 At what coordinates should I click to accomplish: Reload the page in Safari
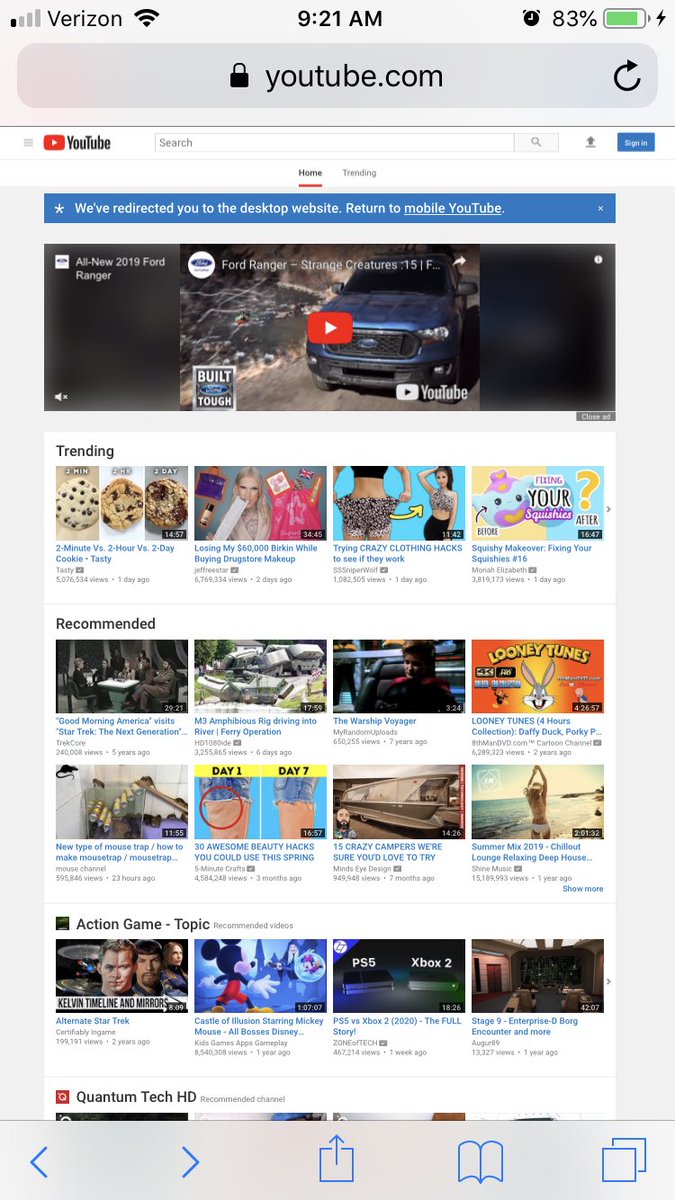click(x=627, y=76)
